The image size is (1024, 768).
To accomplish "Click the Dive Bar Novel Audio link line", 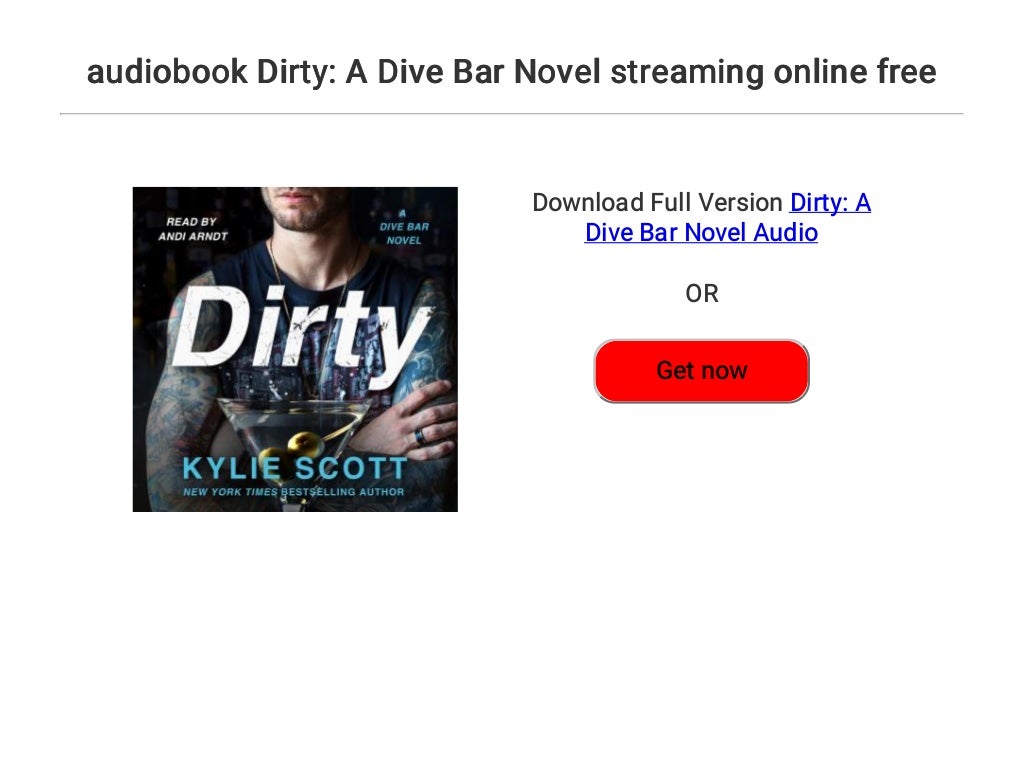I will coord(701,232).
